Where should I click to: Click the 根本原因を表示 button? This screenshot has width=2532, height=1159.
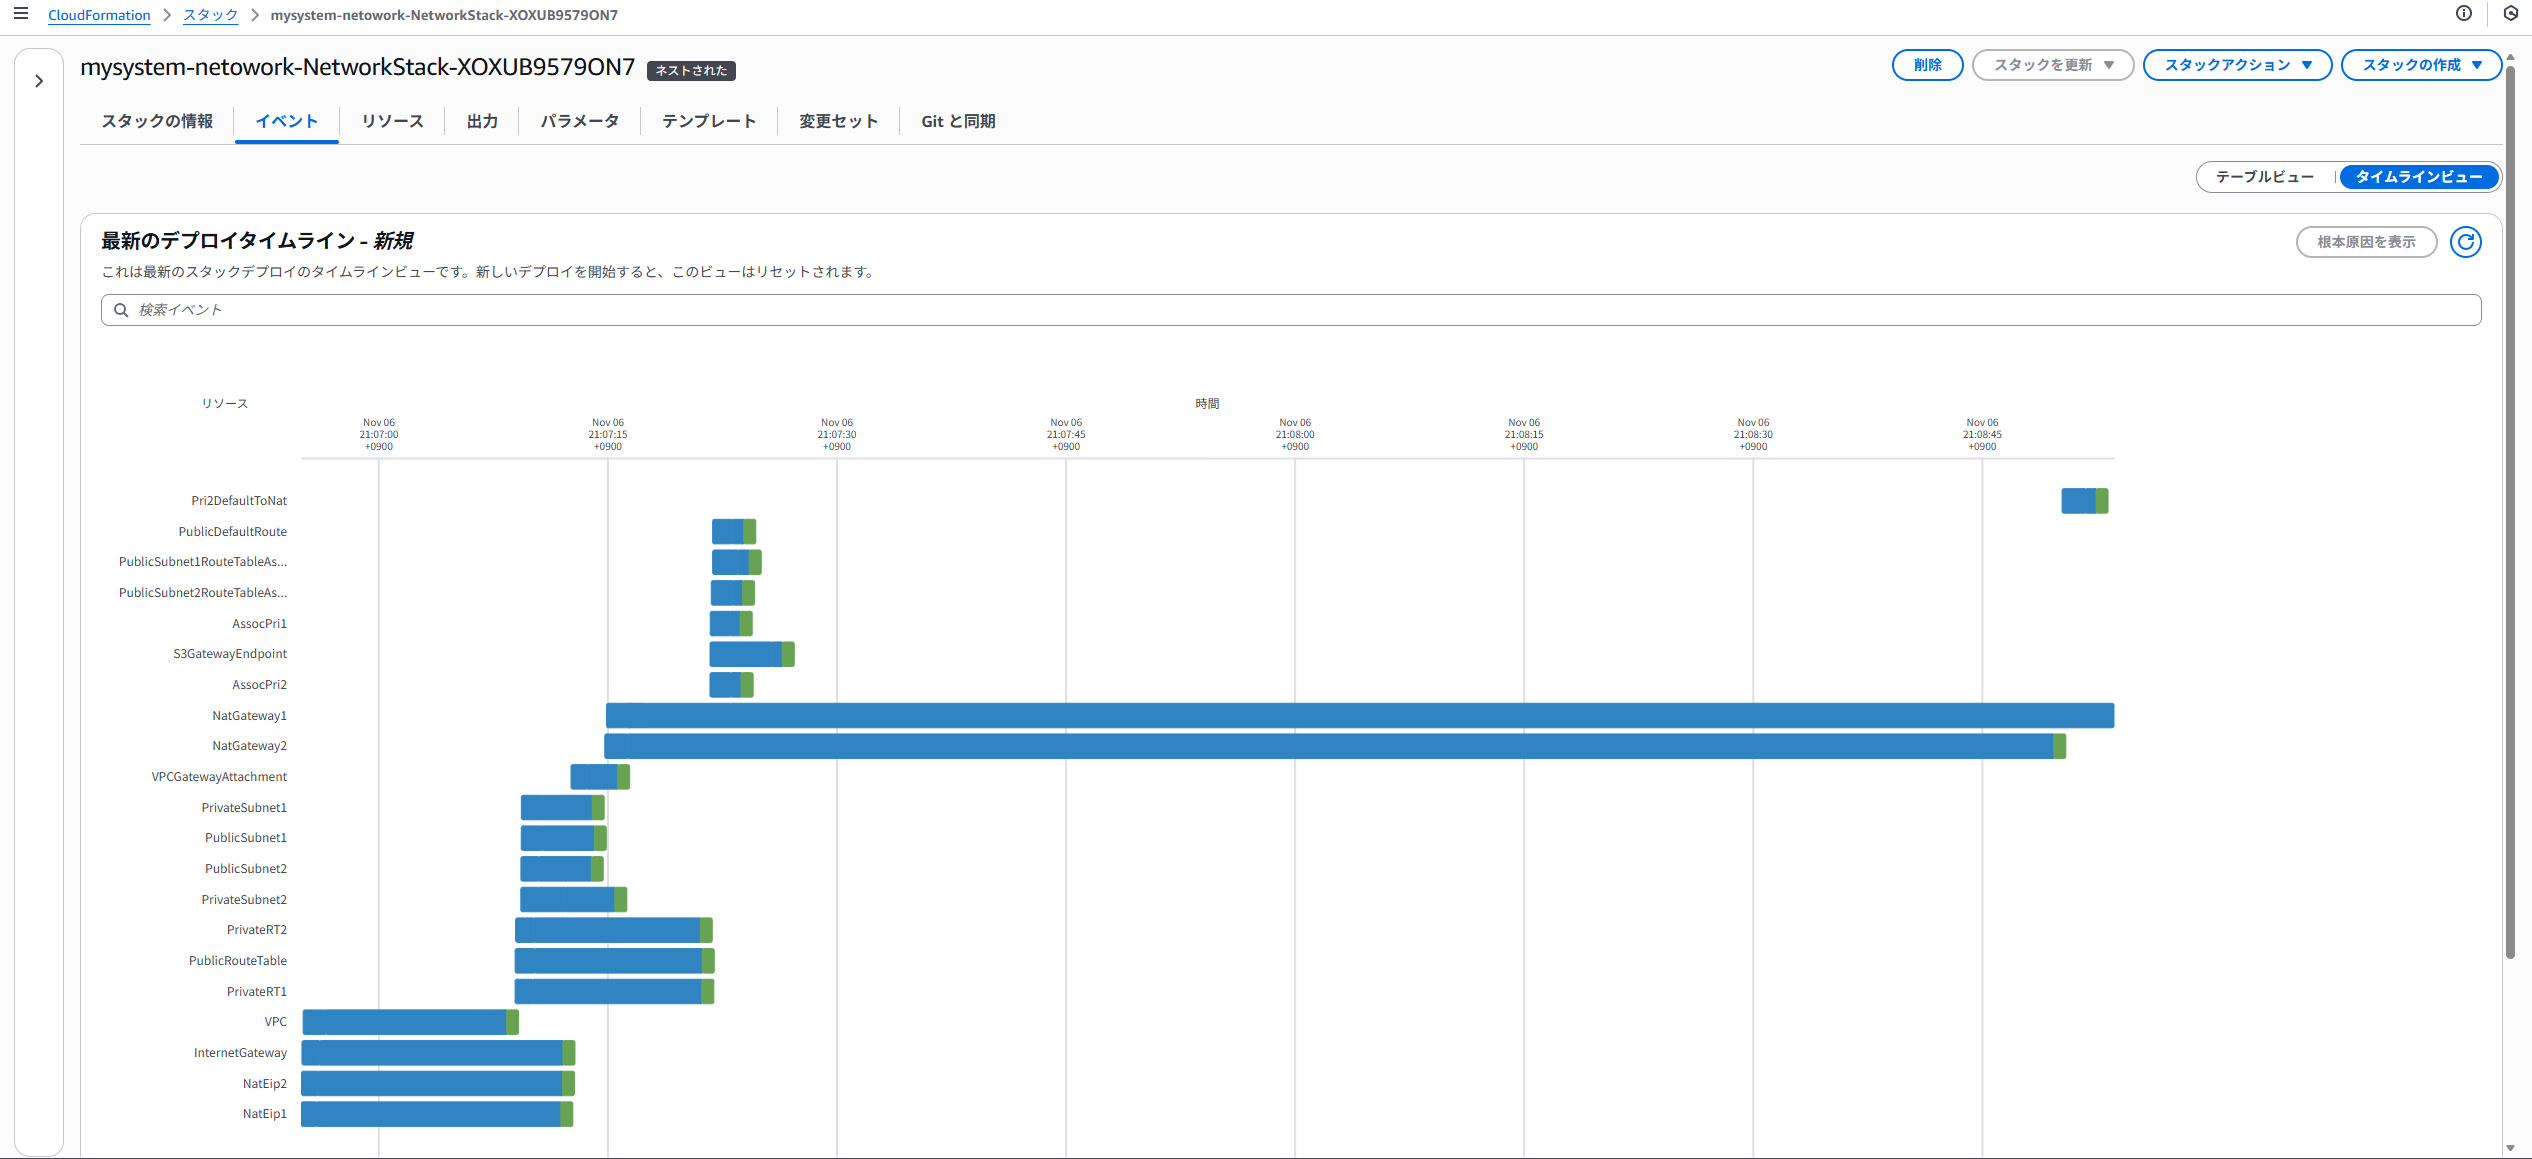tap(2365, 242)
